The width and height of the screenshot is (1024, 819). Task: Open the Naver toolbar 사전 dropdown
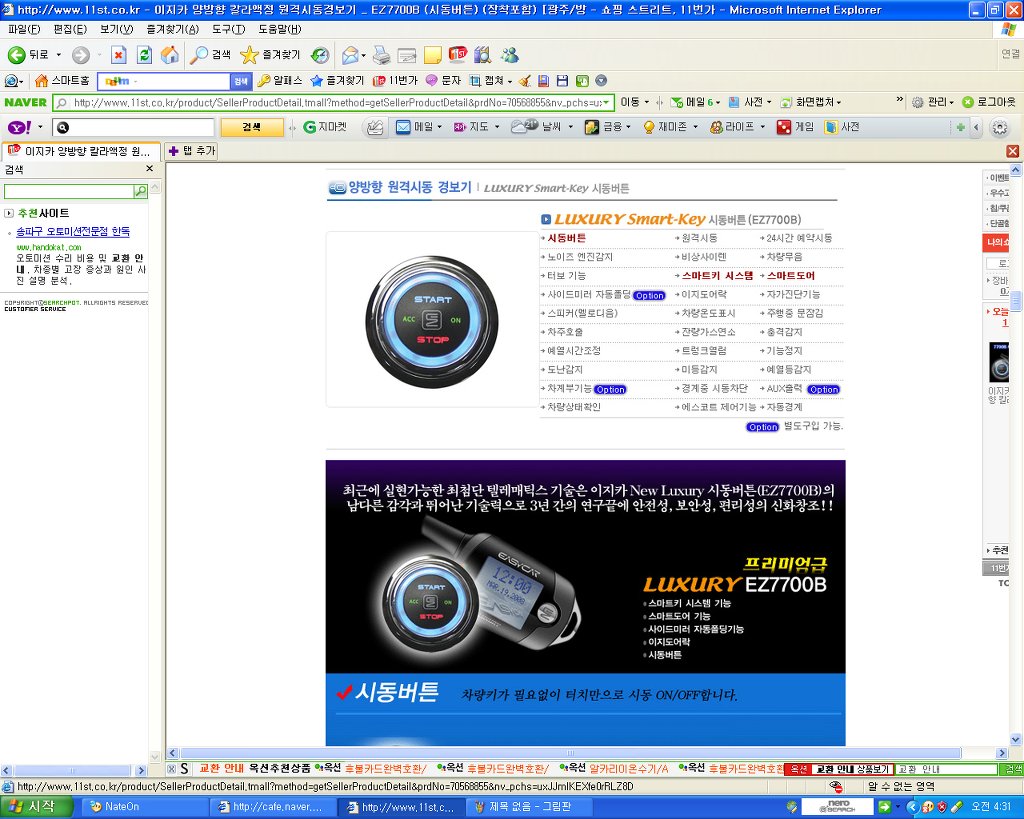tap(769, 102)
